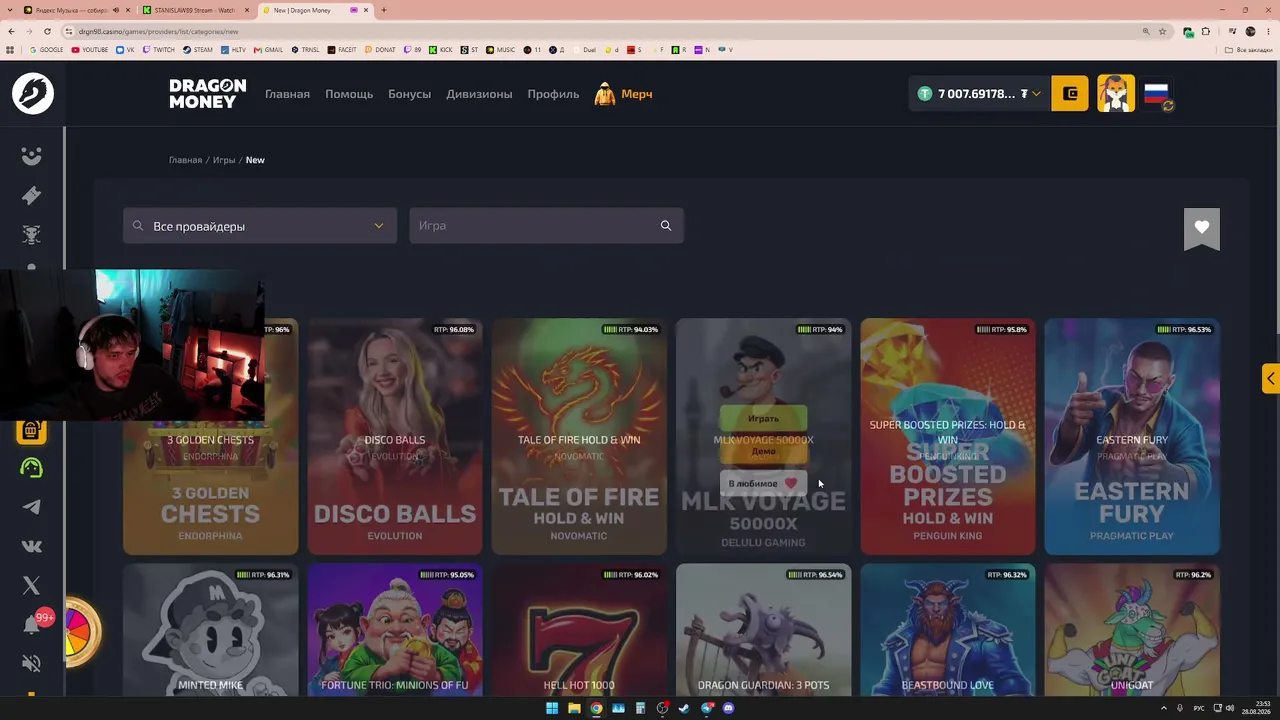The width and height of the screenshot is (1280, 720).
Task: Open the Eastern Fury game card
Action: coord(1132,437)
